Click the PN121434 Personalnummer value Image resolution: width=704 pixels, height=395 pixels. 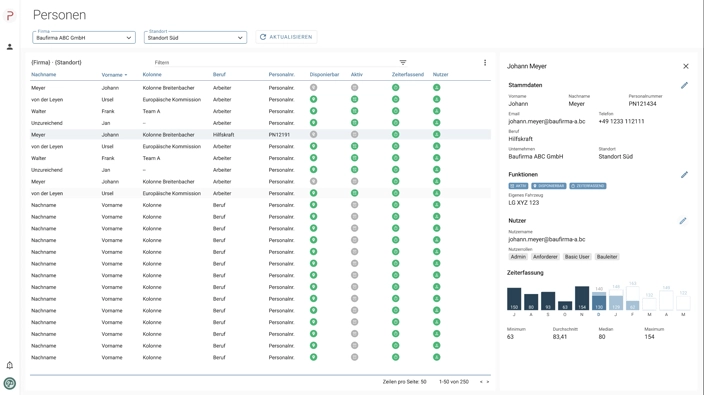pyautogui.click(x=642, y=104)
